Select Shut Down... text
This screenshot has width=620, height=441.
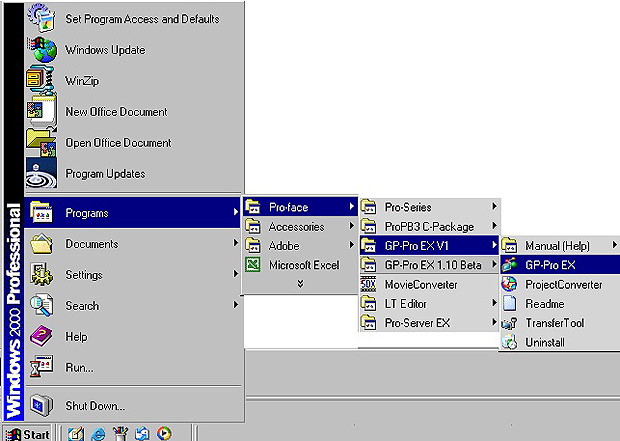point(95,405)
